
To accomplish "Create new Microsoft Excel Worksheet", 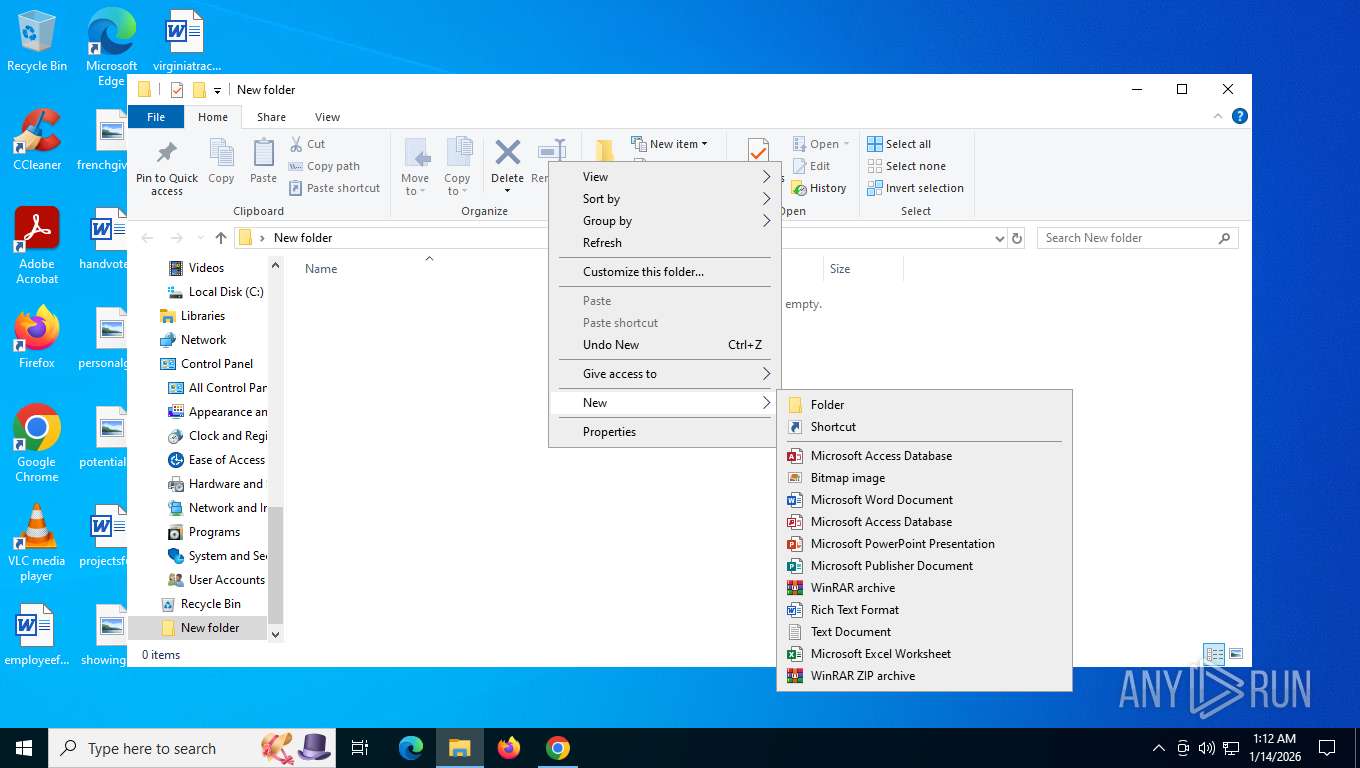I will coord(924,654).
